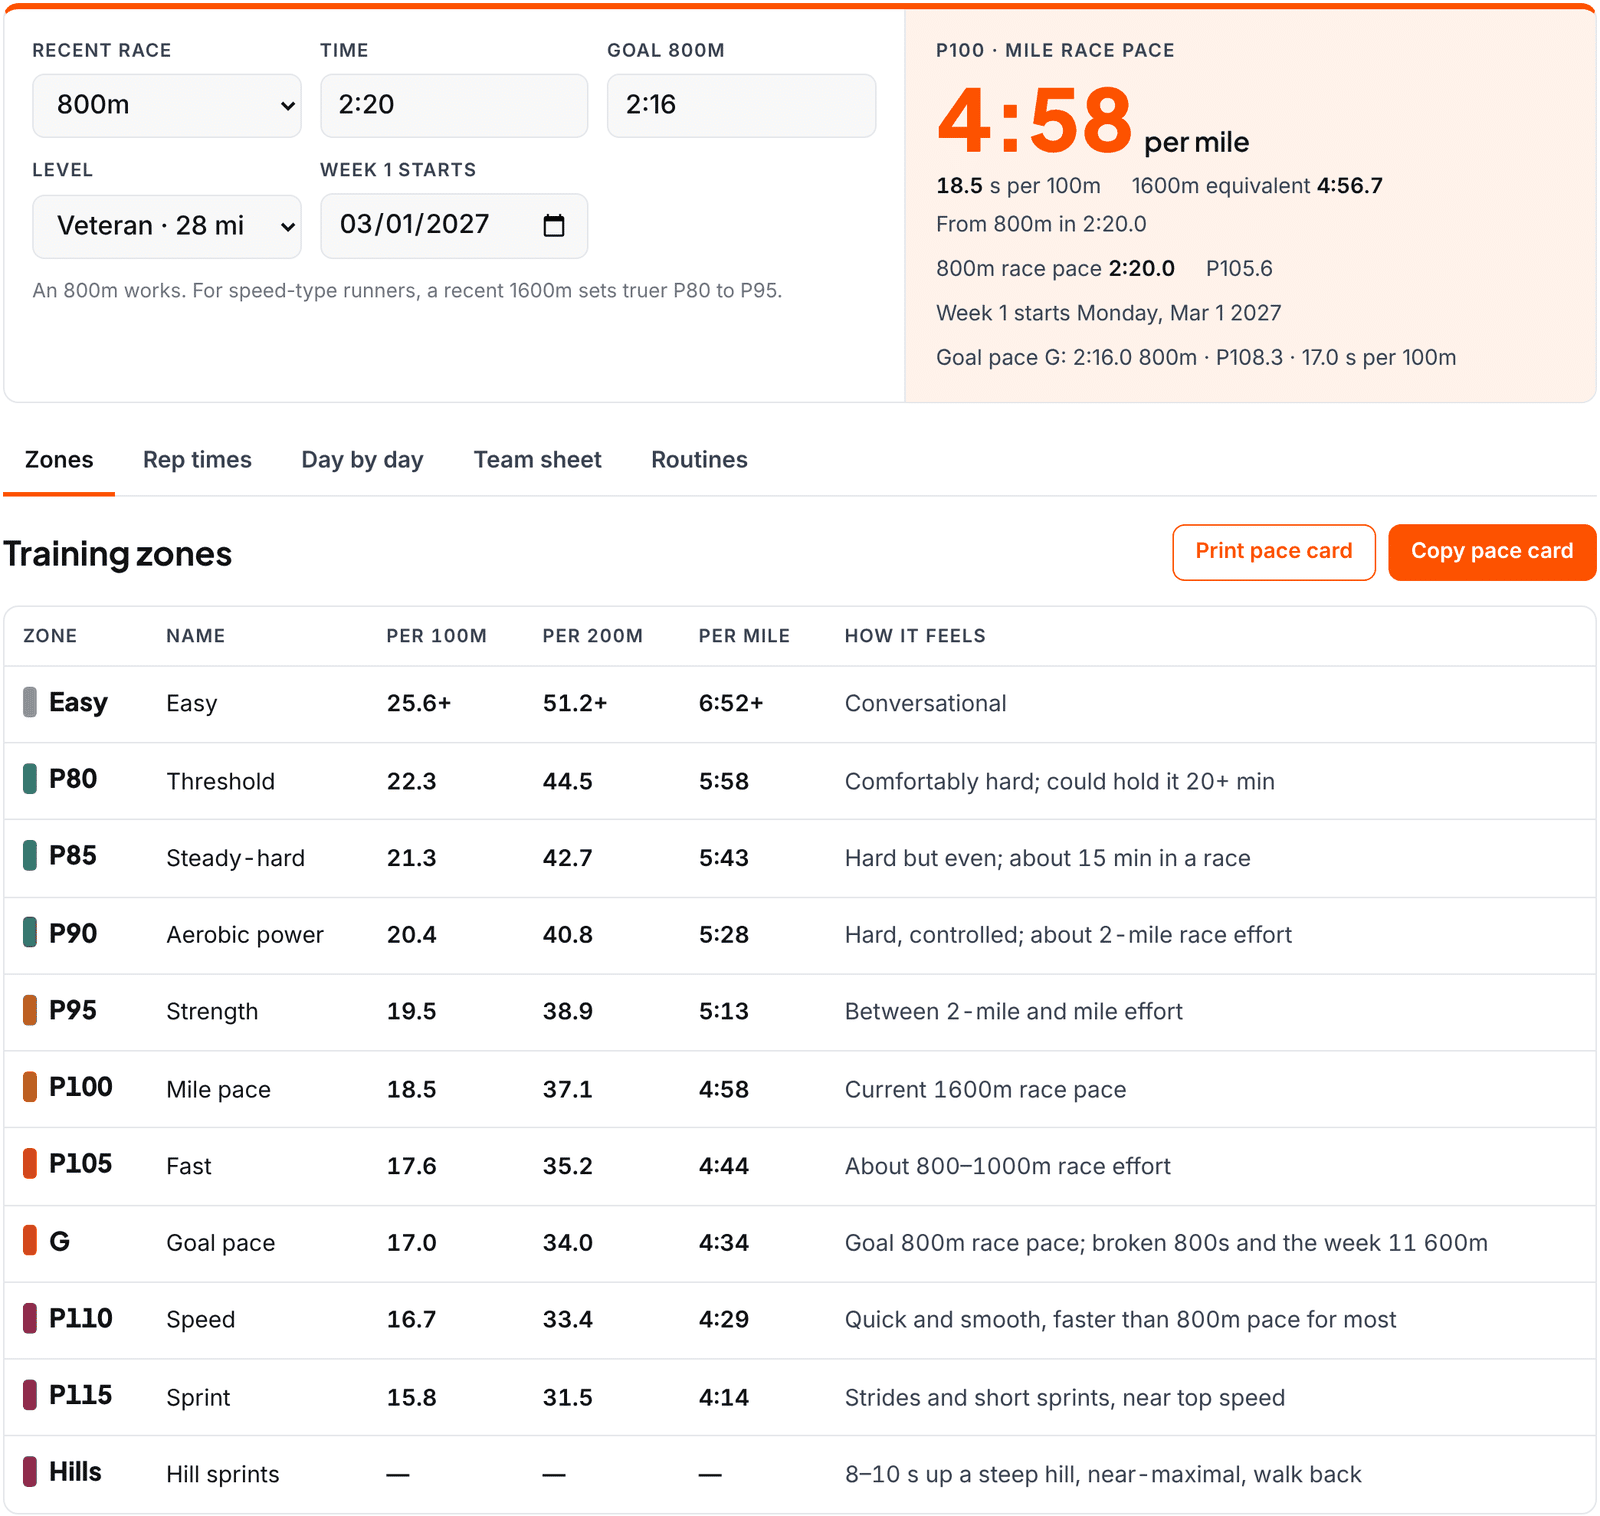Click the large 4:58 per mile pace
Viewport: 1600px width, 1516px height.
(x=1035, y=121)
